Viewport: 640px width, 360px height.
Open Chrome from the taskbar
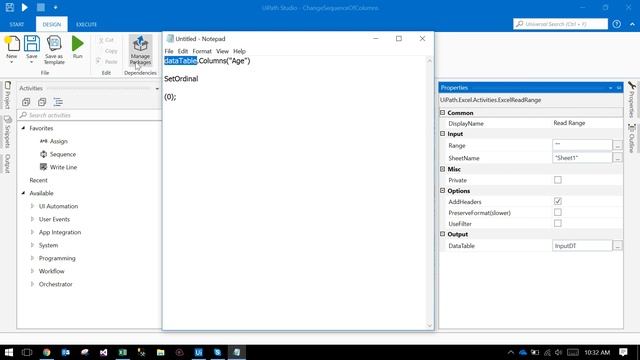pyautogui.click(x=47, y=352)
